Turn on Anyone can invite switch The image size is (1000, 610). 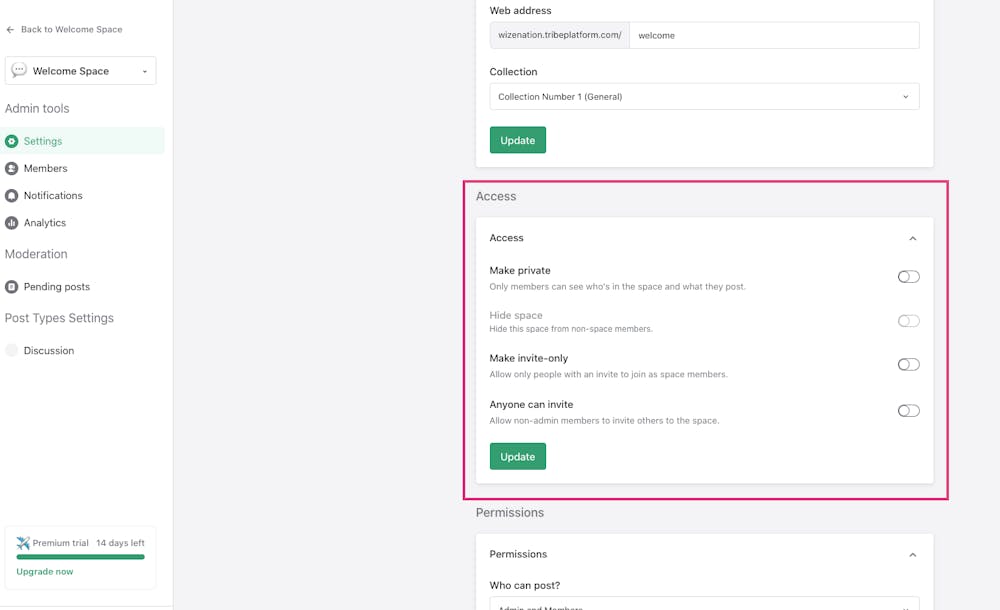point(908,411)
